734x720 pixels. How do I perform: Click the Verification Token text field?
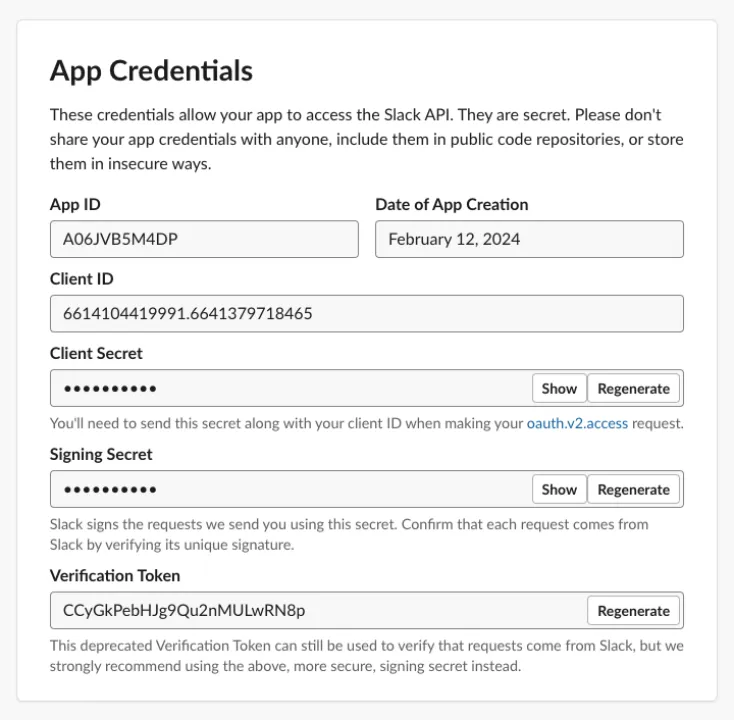pyautogui.click(x=318, y=610)
